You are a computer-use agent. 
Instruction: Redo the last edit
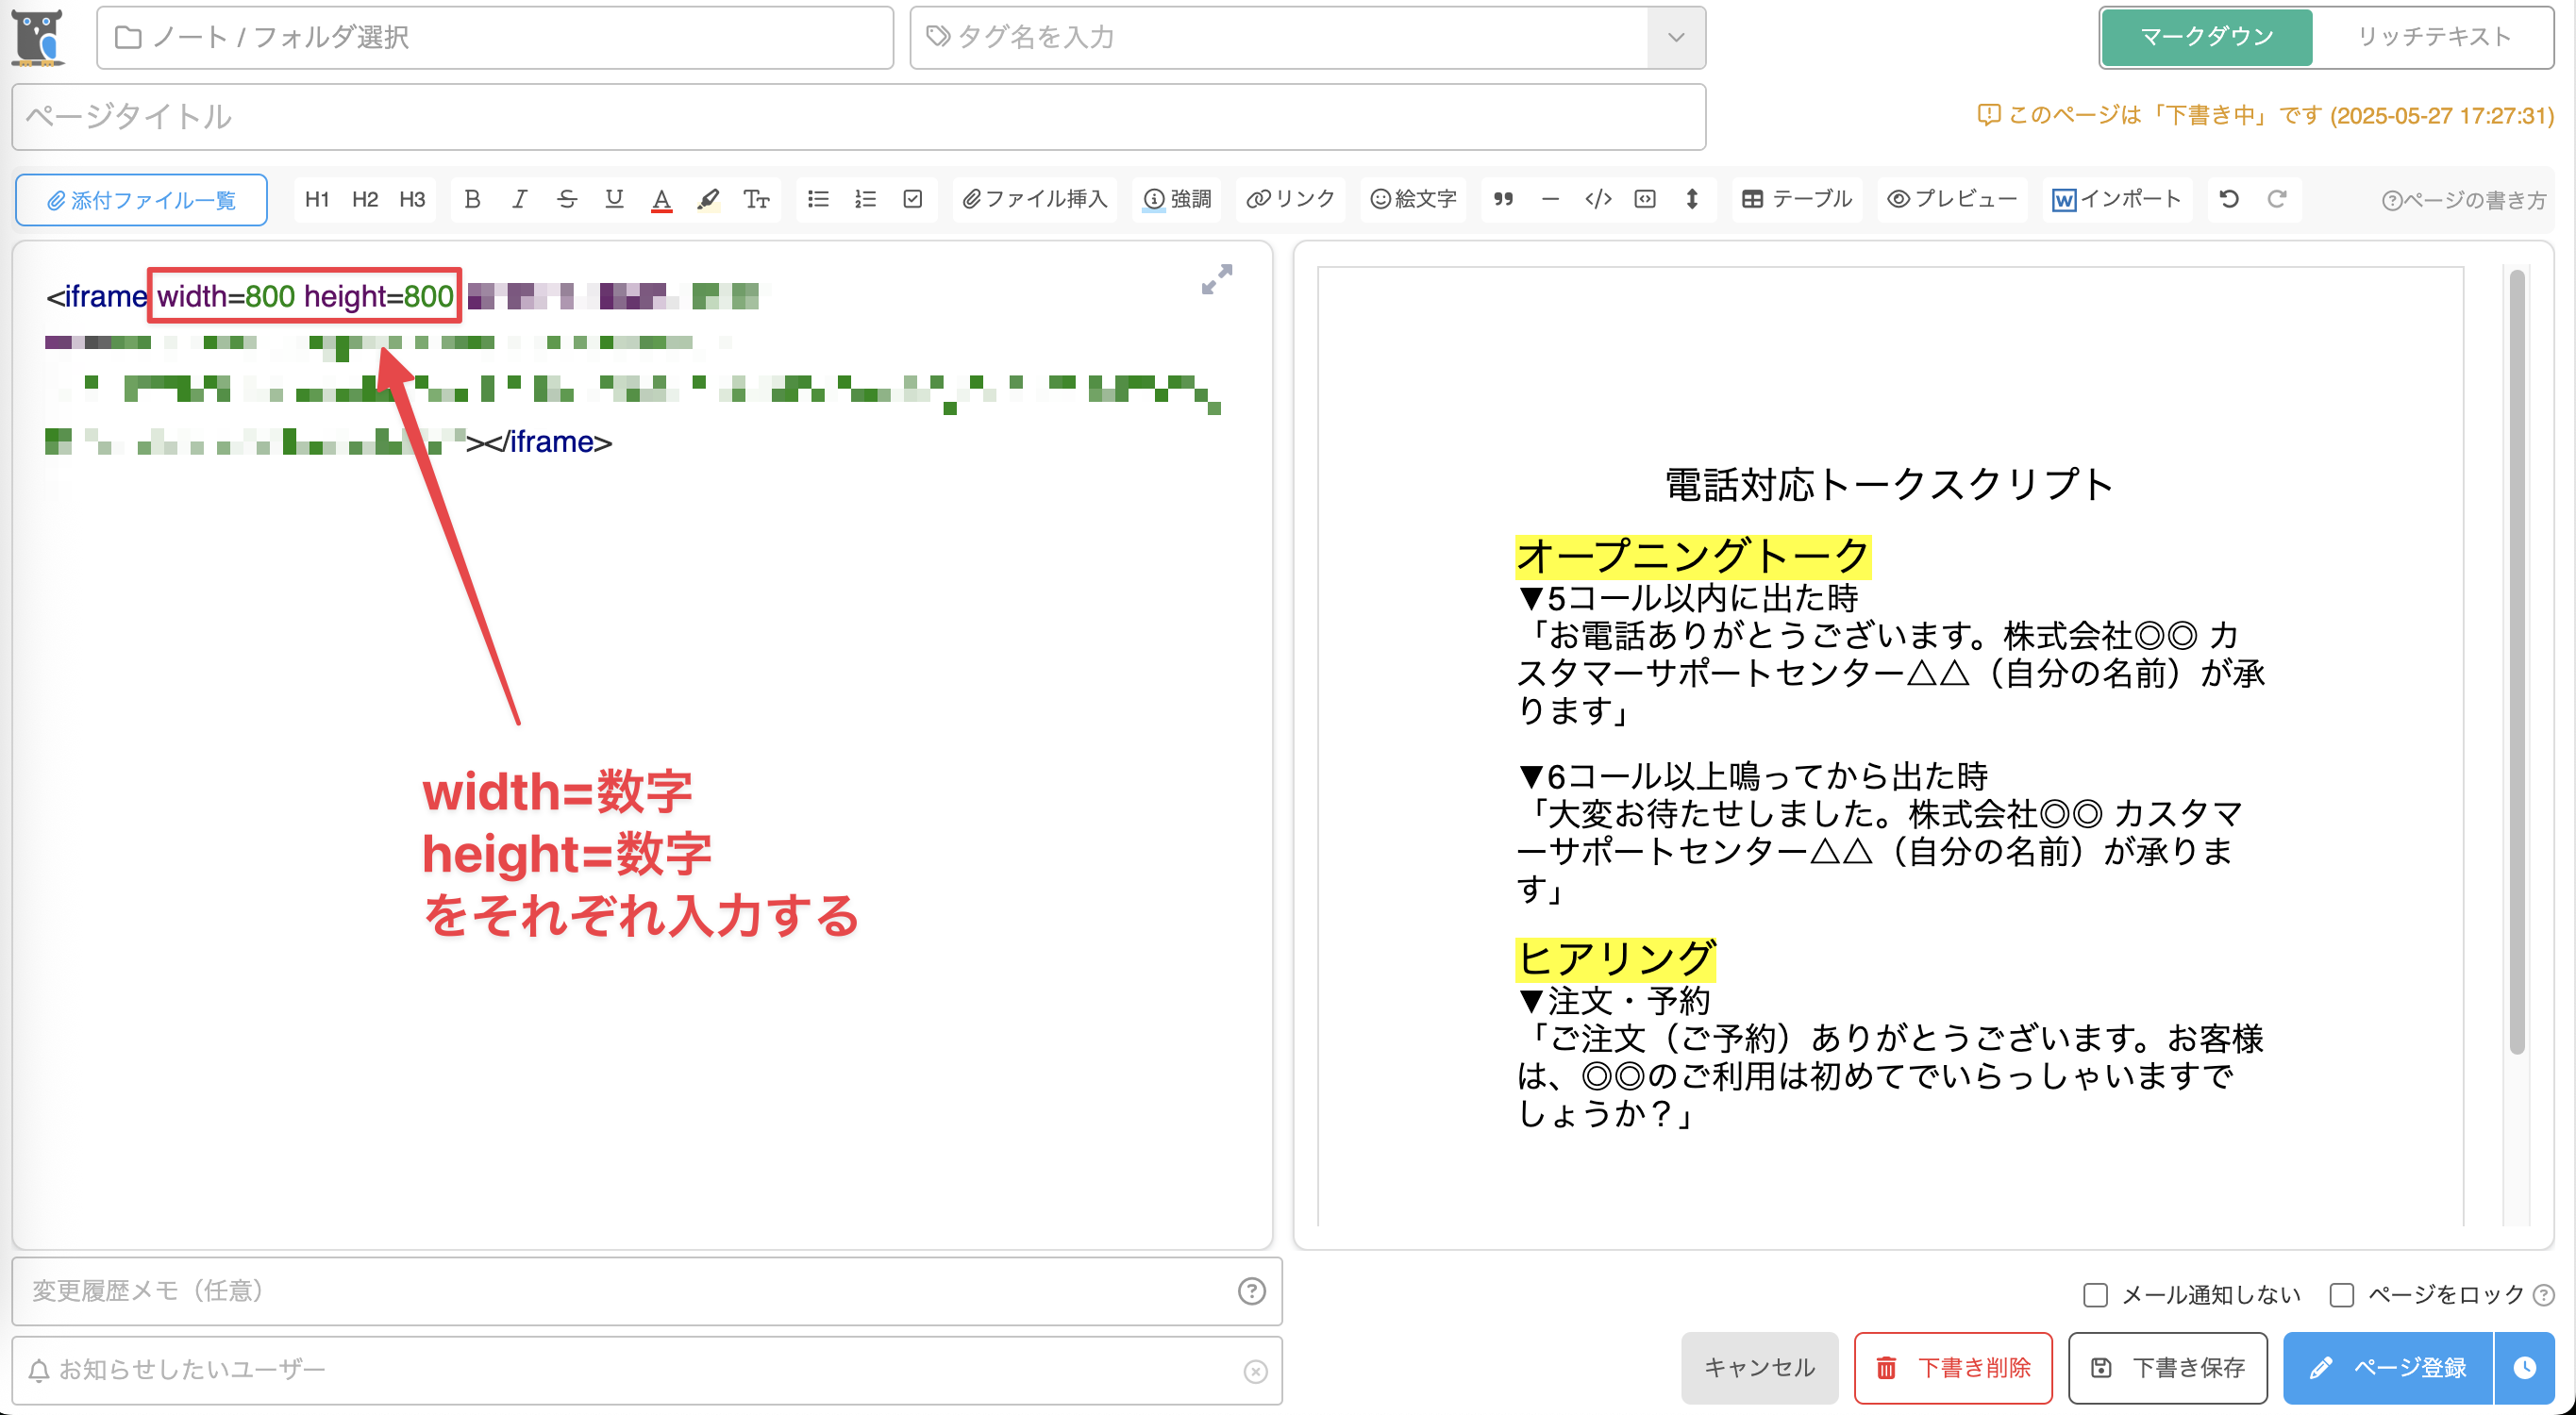click(x=2277, y=200)
